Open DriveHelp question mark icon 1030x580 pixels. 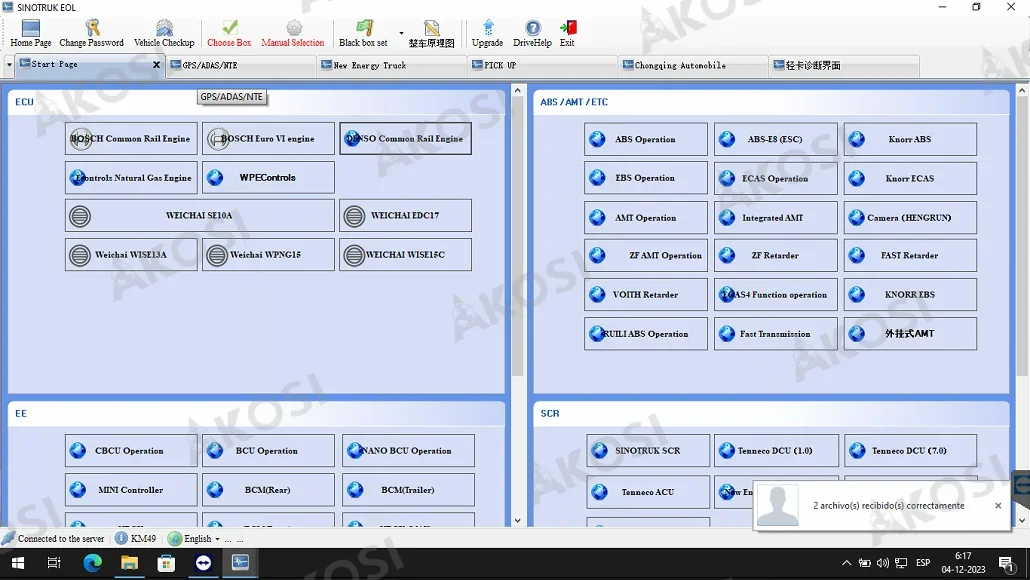pos(532,33)
